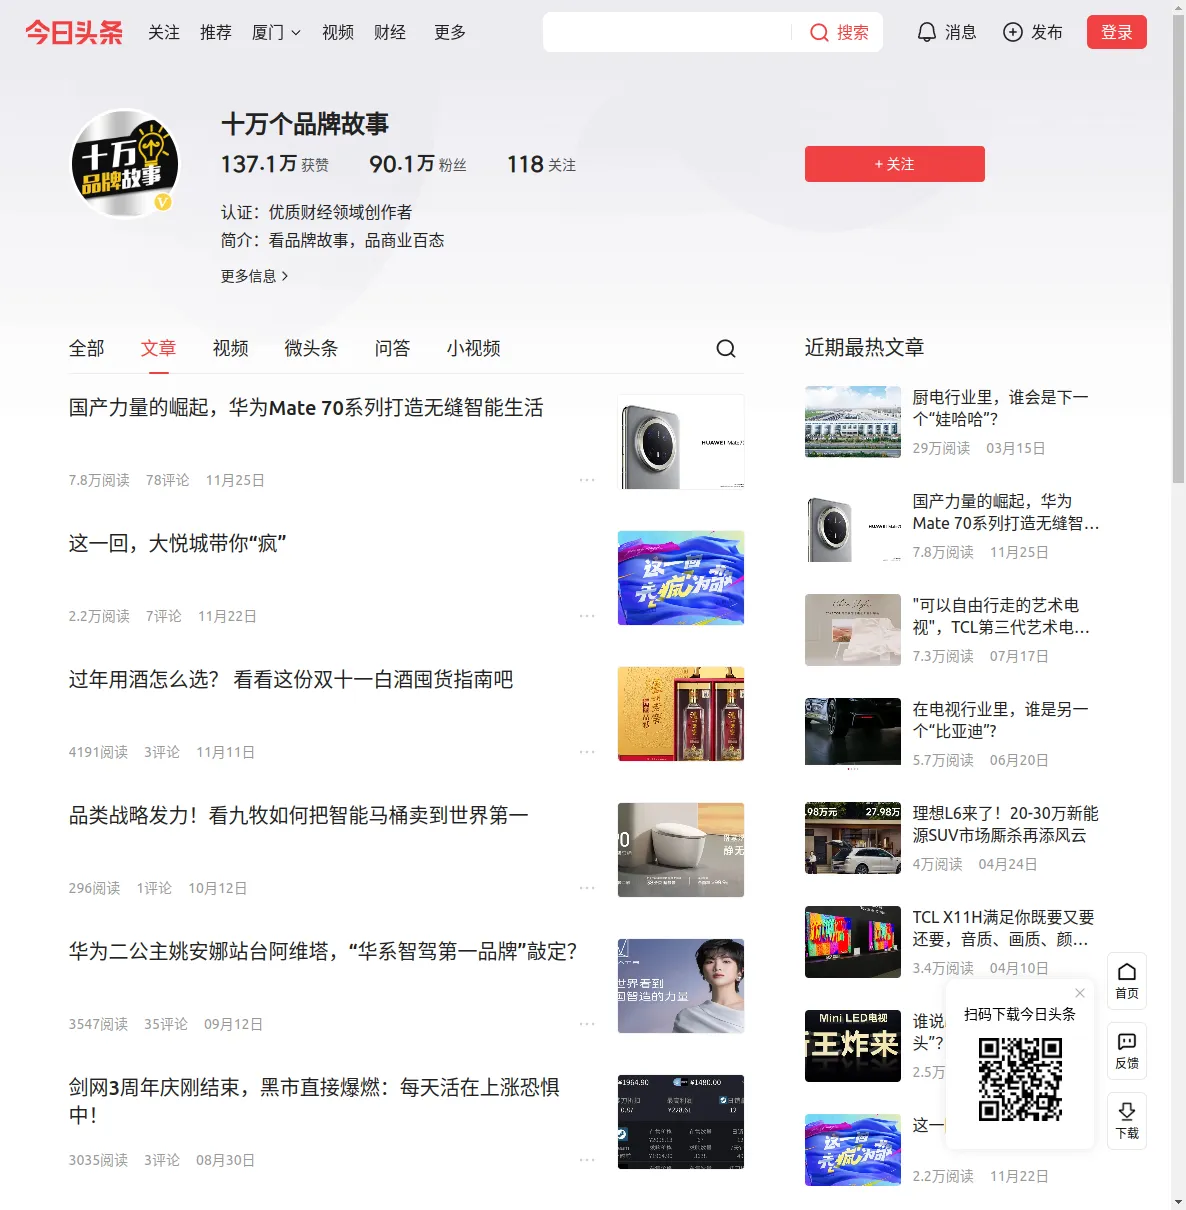
Task: Click the QR code image
Action: [x=1020, y=1079]
